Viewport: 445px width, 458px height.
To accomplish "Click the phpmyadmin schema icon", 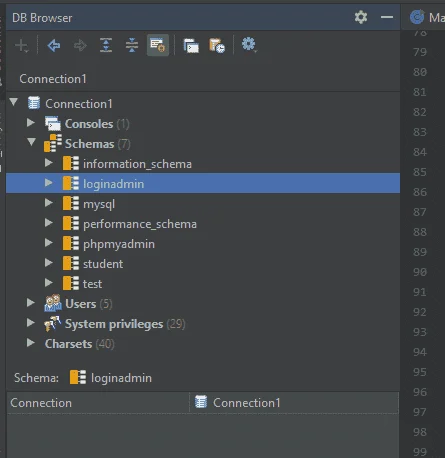I will click(71, 243).
